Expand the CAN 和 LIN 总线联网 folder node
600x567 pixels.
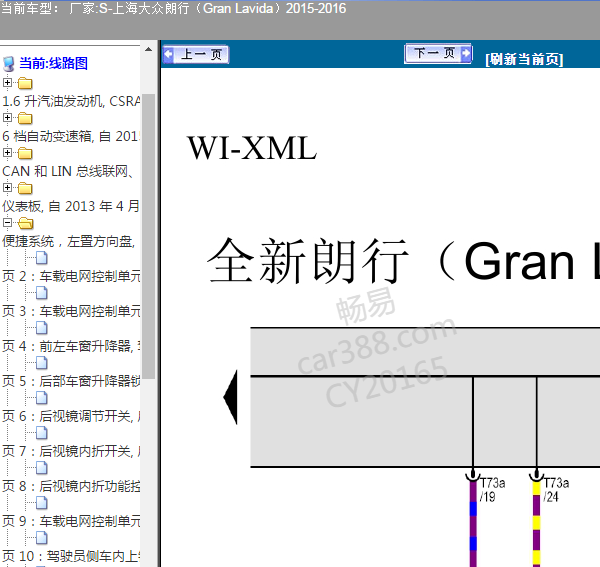7,152
